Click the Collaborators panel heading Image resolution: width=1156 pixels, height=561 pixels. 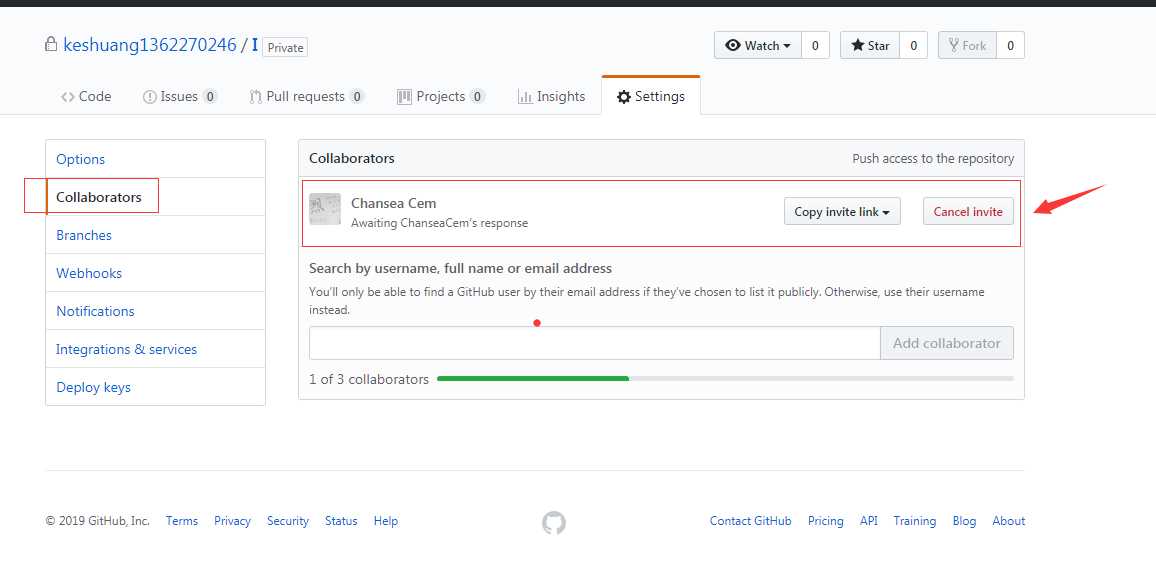(352, 158)
